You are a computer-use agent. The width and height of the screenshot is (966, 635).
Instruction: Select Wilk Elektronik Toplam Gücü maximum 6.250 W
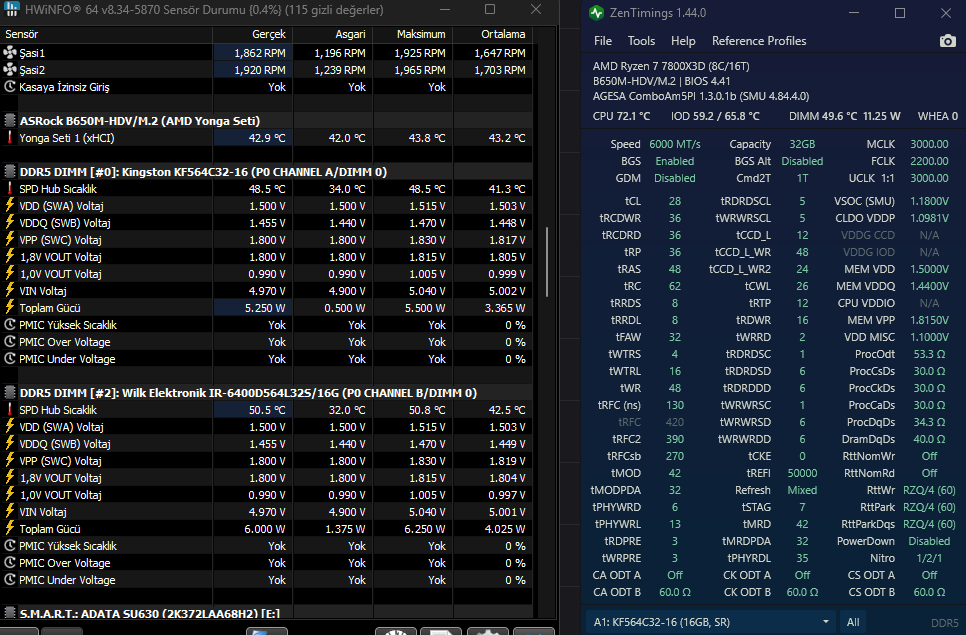425,528
